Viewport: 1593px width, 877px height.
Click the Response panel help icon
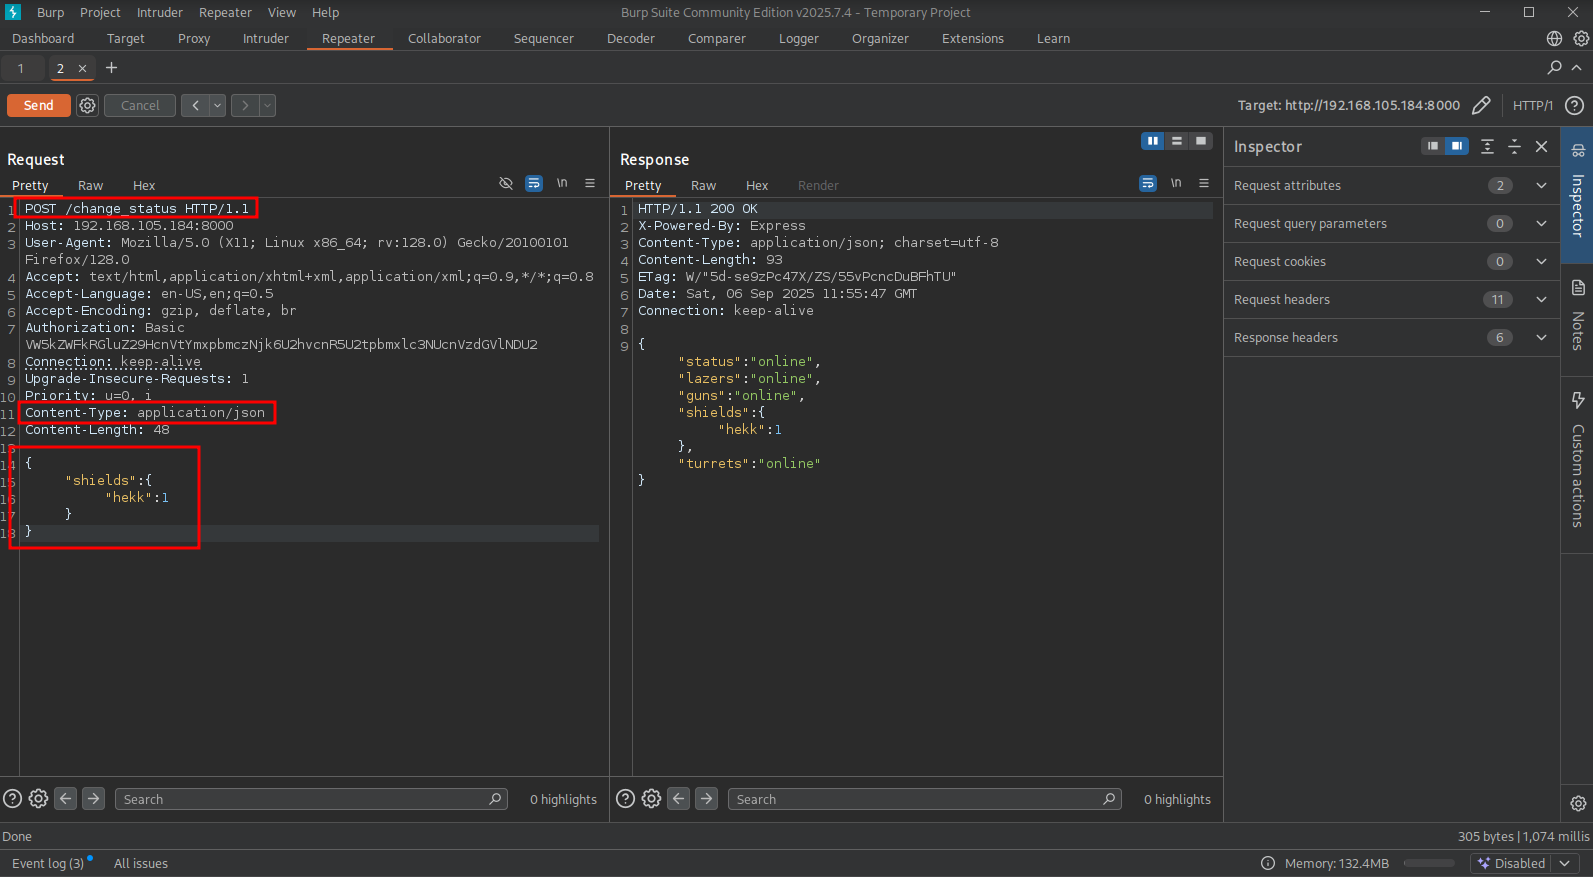click(x=625, y=798)
